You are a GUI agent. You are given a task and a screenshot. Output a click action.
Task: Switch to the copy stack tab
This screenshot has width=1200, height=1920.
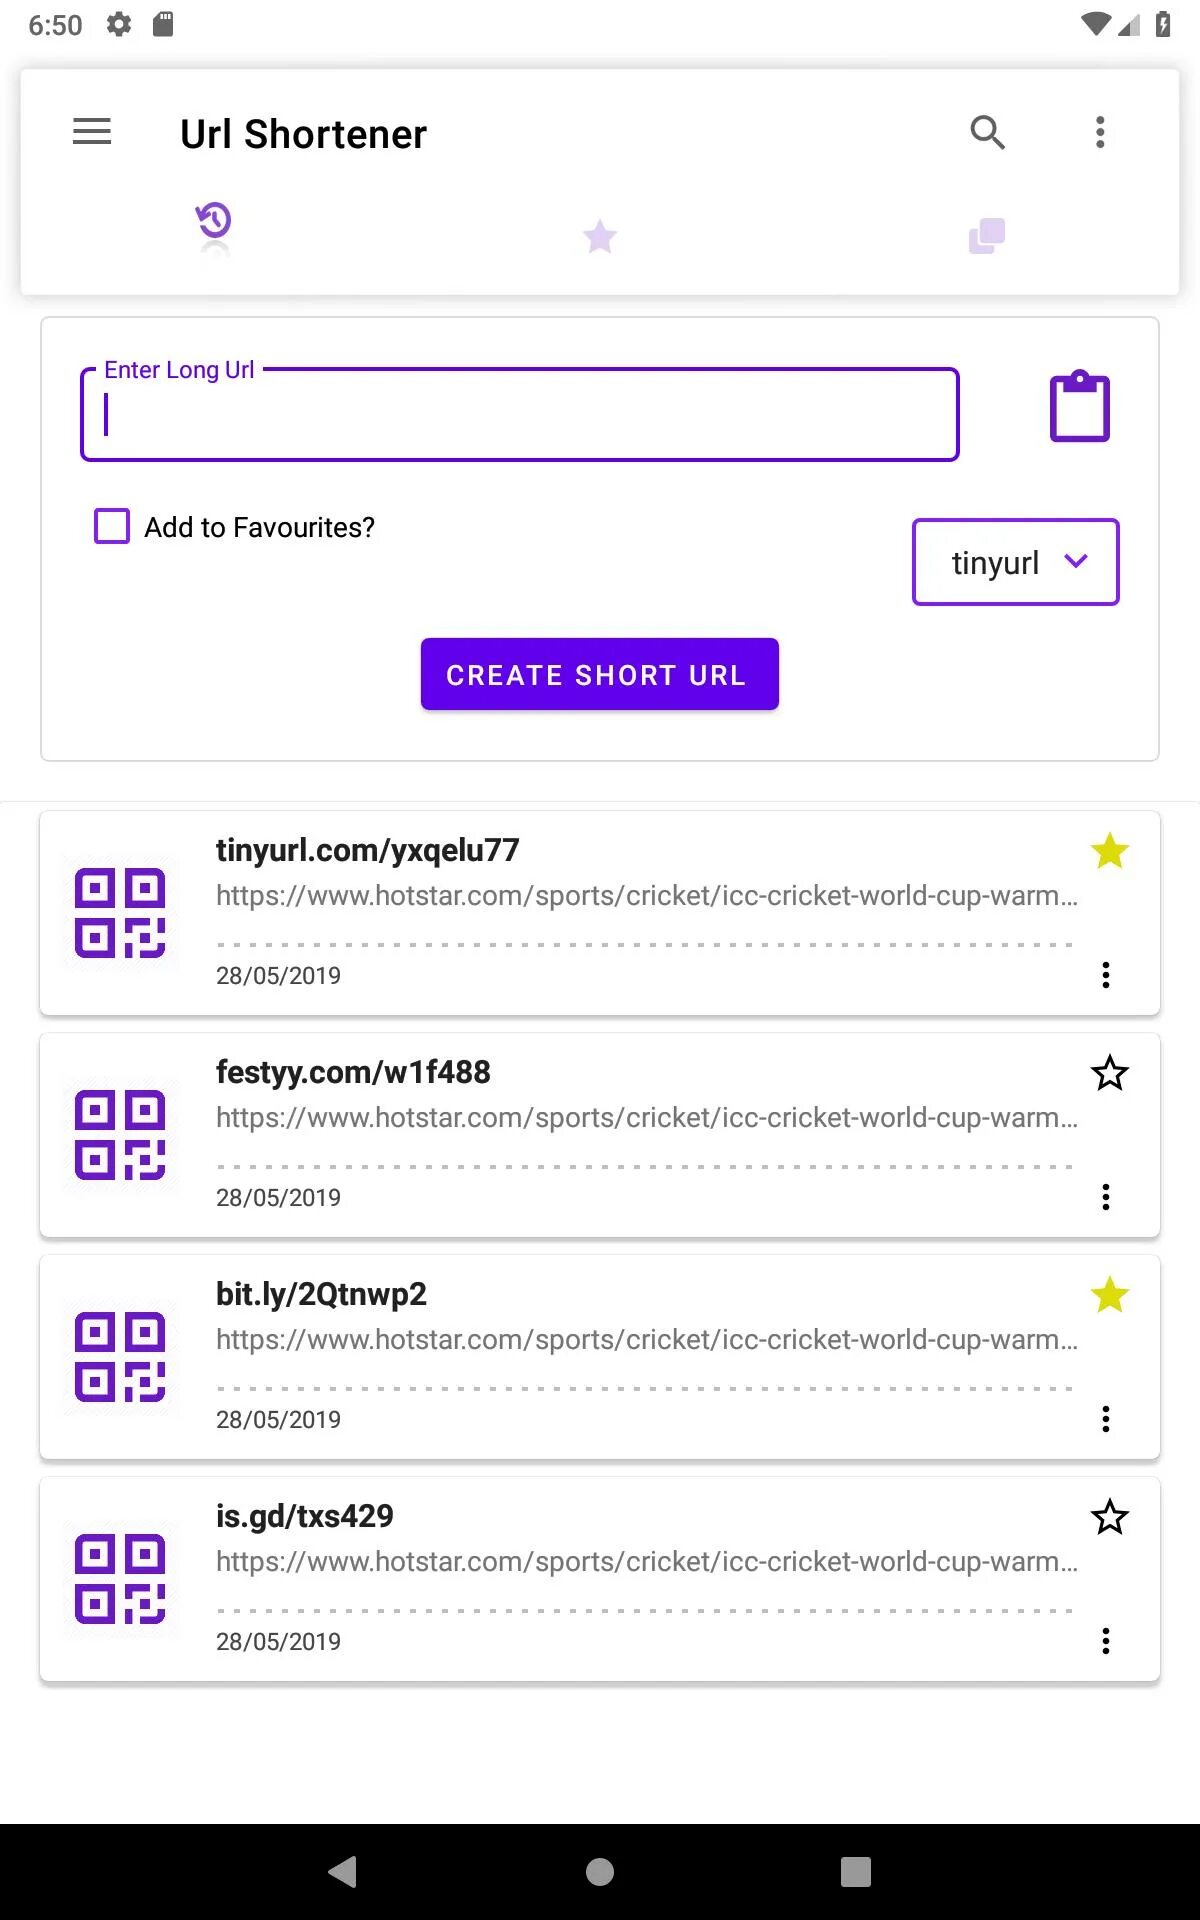click(986, 237)
